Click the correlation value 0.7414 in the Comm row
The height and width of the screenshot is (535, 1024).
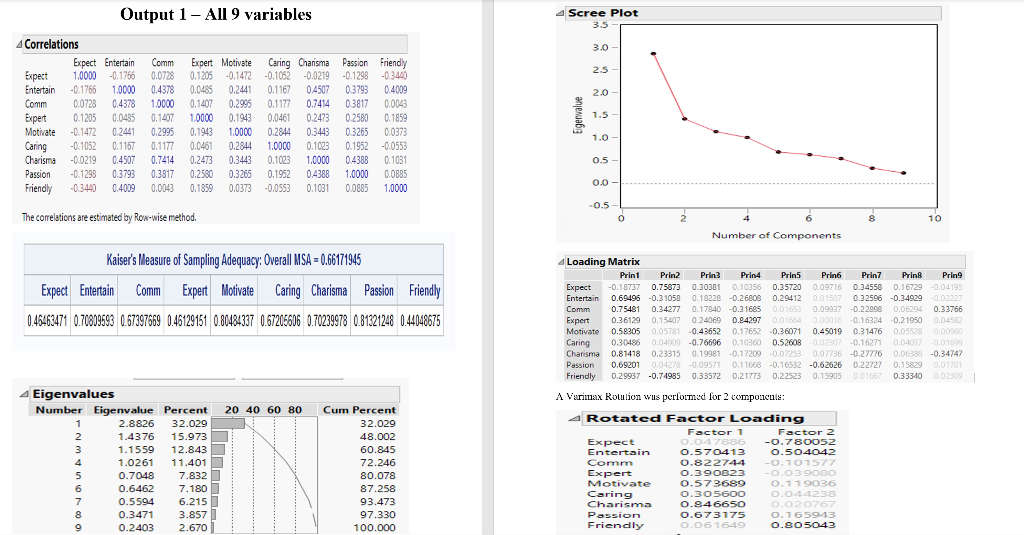tap(317, 104)
